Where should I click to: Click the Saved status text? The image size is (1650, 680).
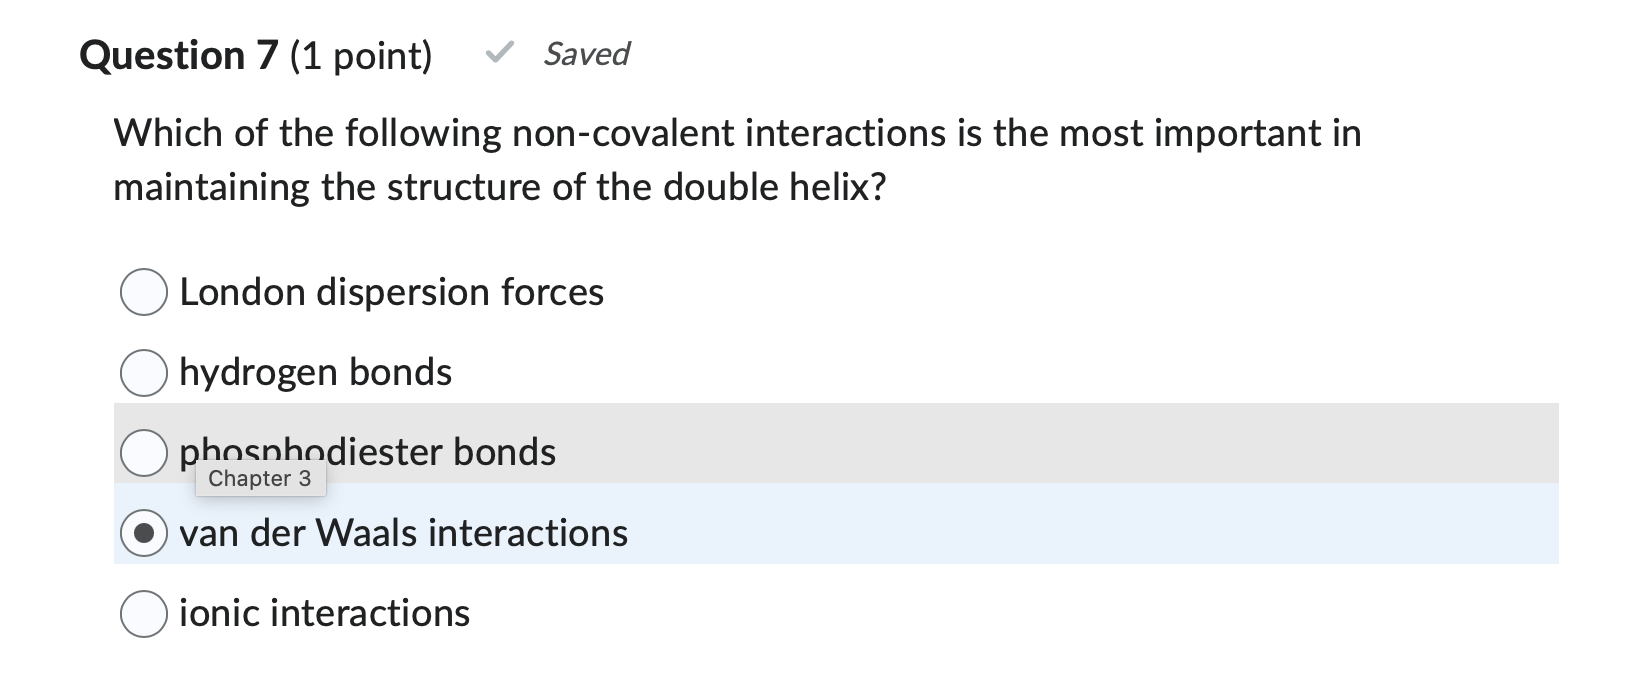tap(585, 55)
